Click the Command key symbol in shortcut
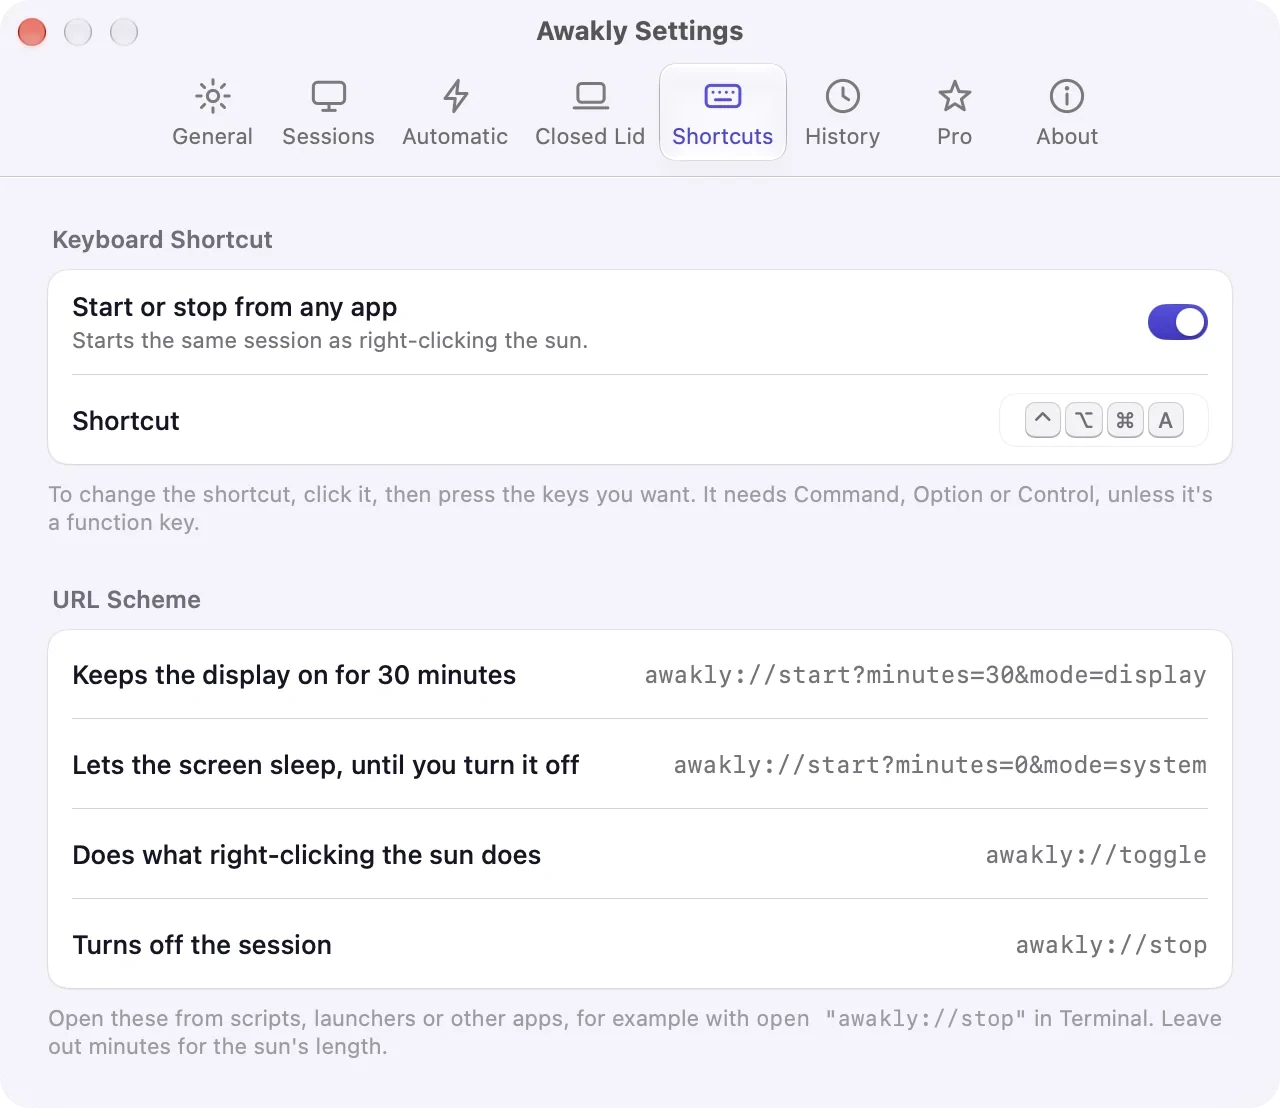1280x1108 pixels. 1125,420
